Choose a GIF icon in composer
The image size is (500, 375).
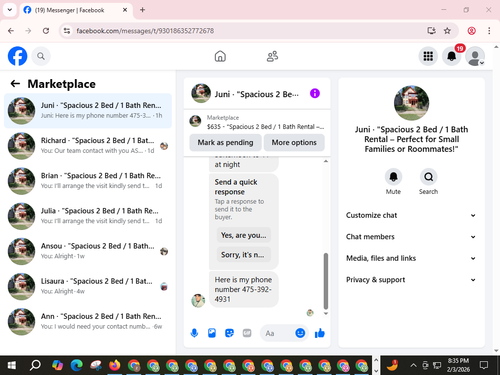click(247, 333)
